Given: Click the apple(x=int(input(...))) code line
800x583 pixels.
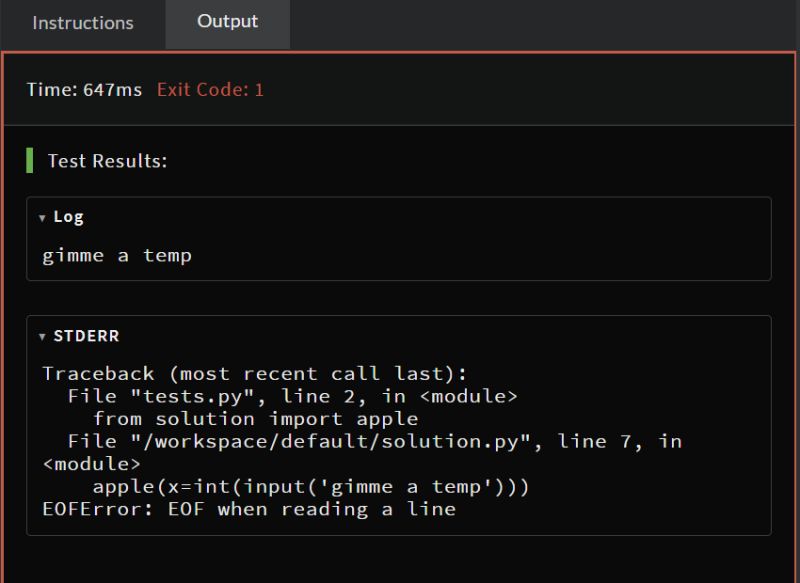Looking at the screenshot, I should click(x=311, y=487).
